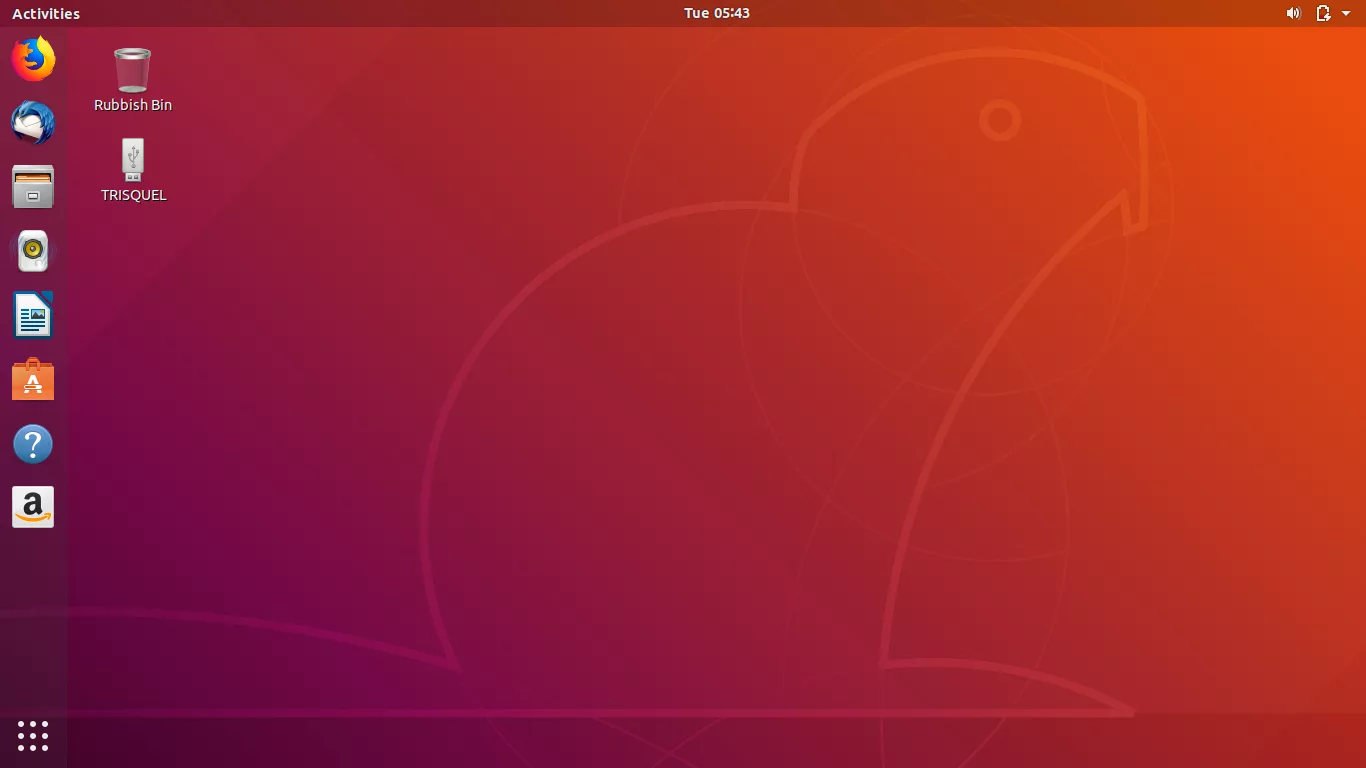
Task: Open the Help question mark icon
Action: (33, 443)
